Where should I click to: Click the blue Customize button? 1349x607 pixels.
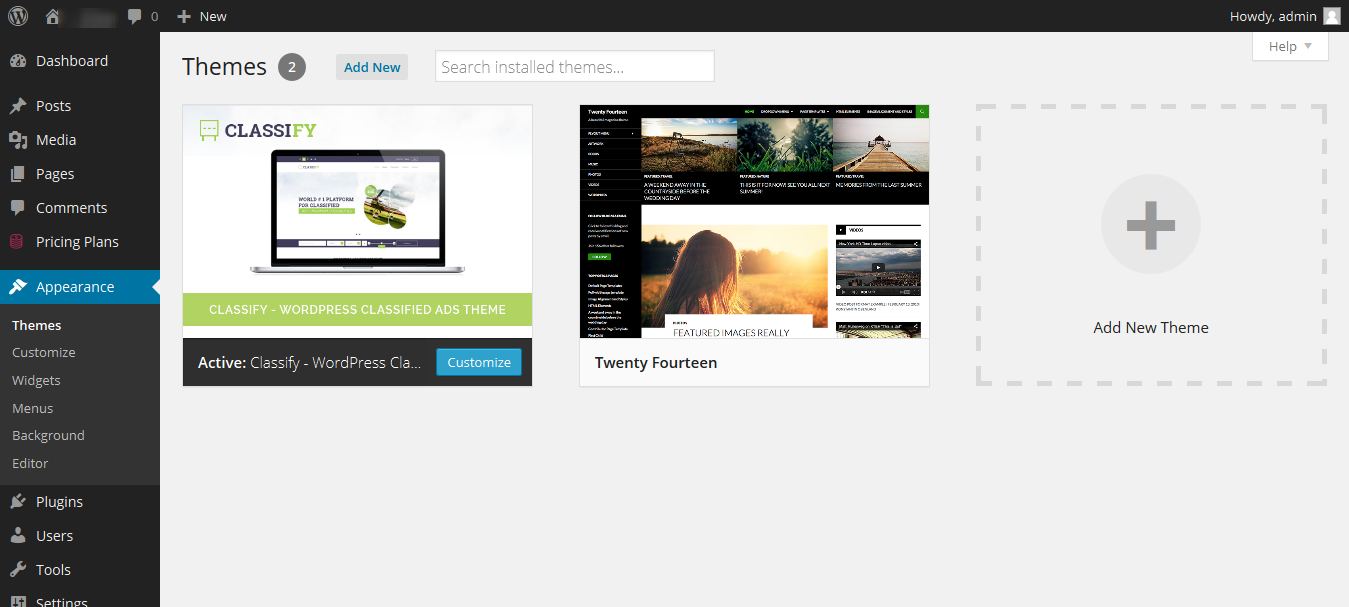(479, 362)
